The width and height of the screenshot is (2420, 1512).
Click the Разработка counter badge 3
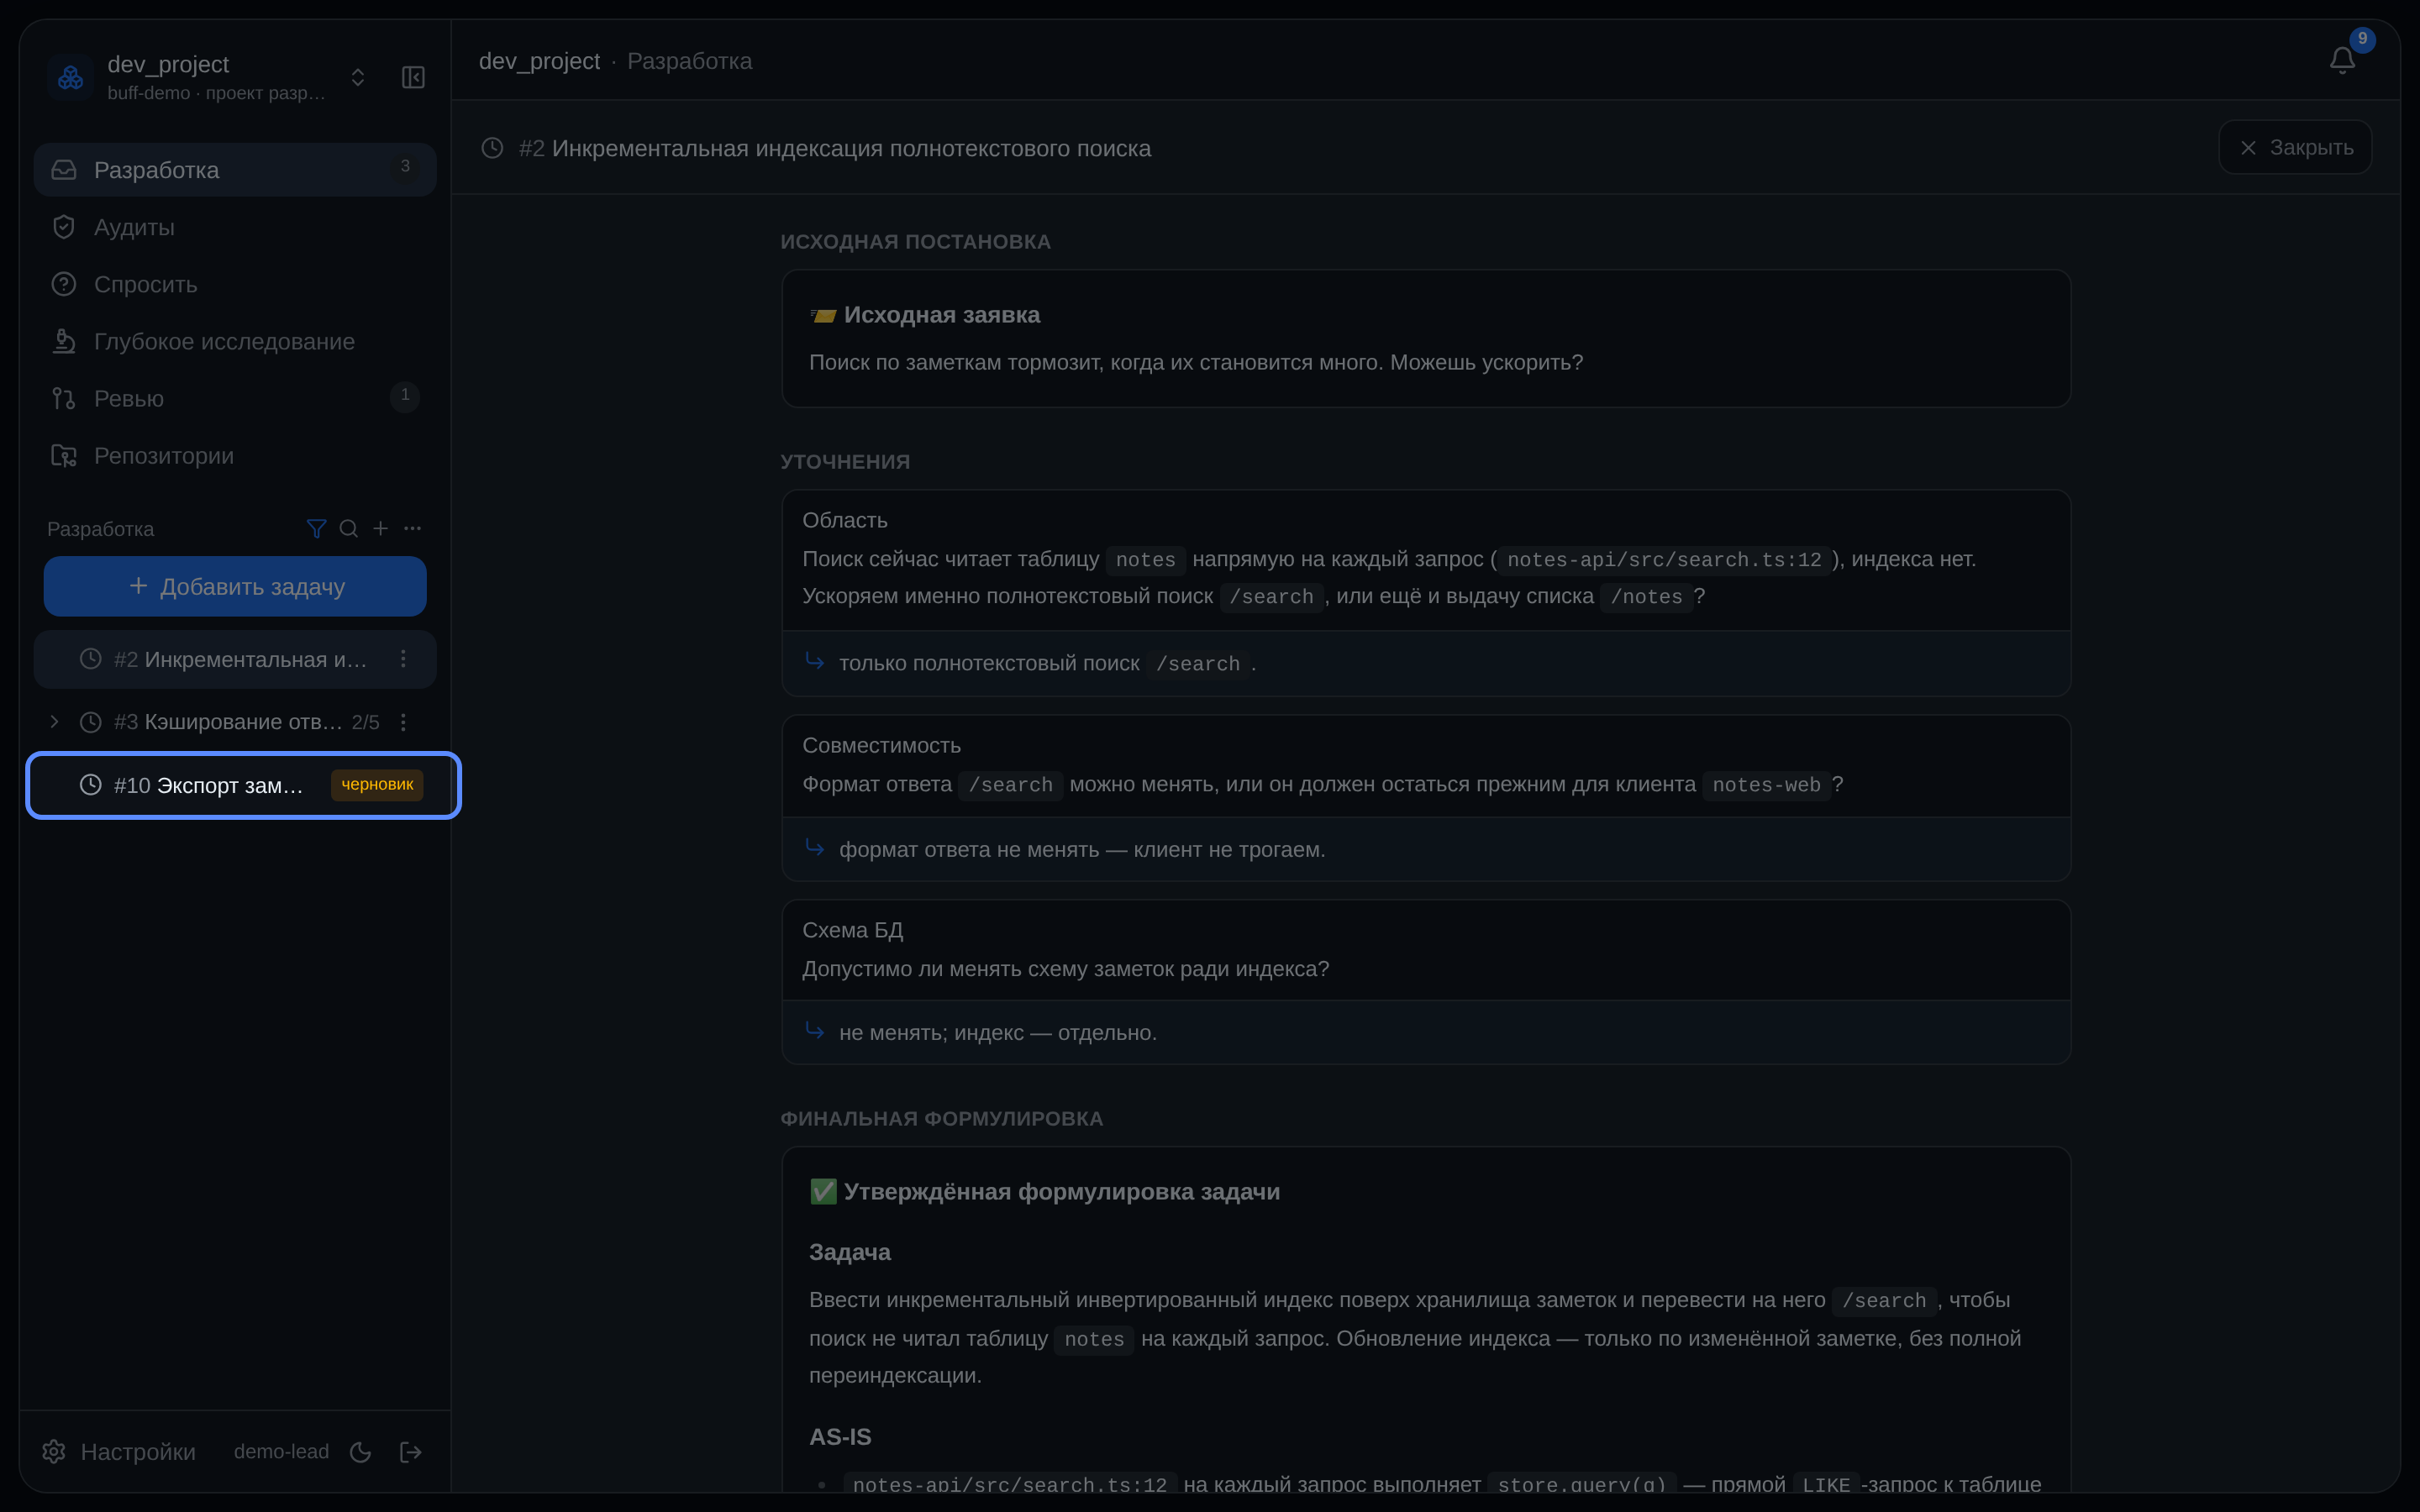(x=405, y=166)
